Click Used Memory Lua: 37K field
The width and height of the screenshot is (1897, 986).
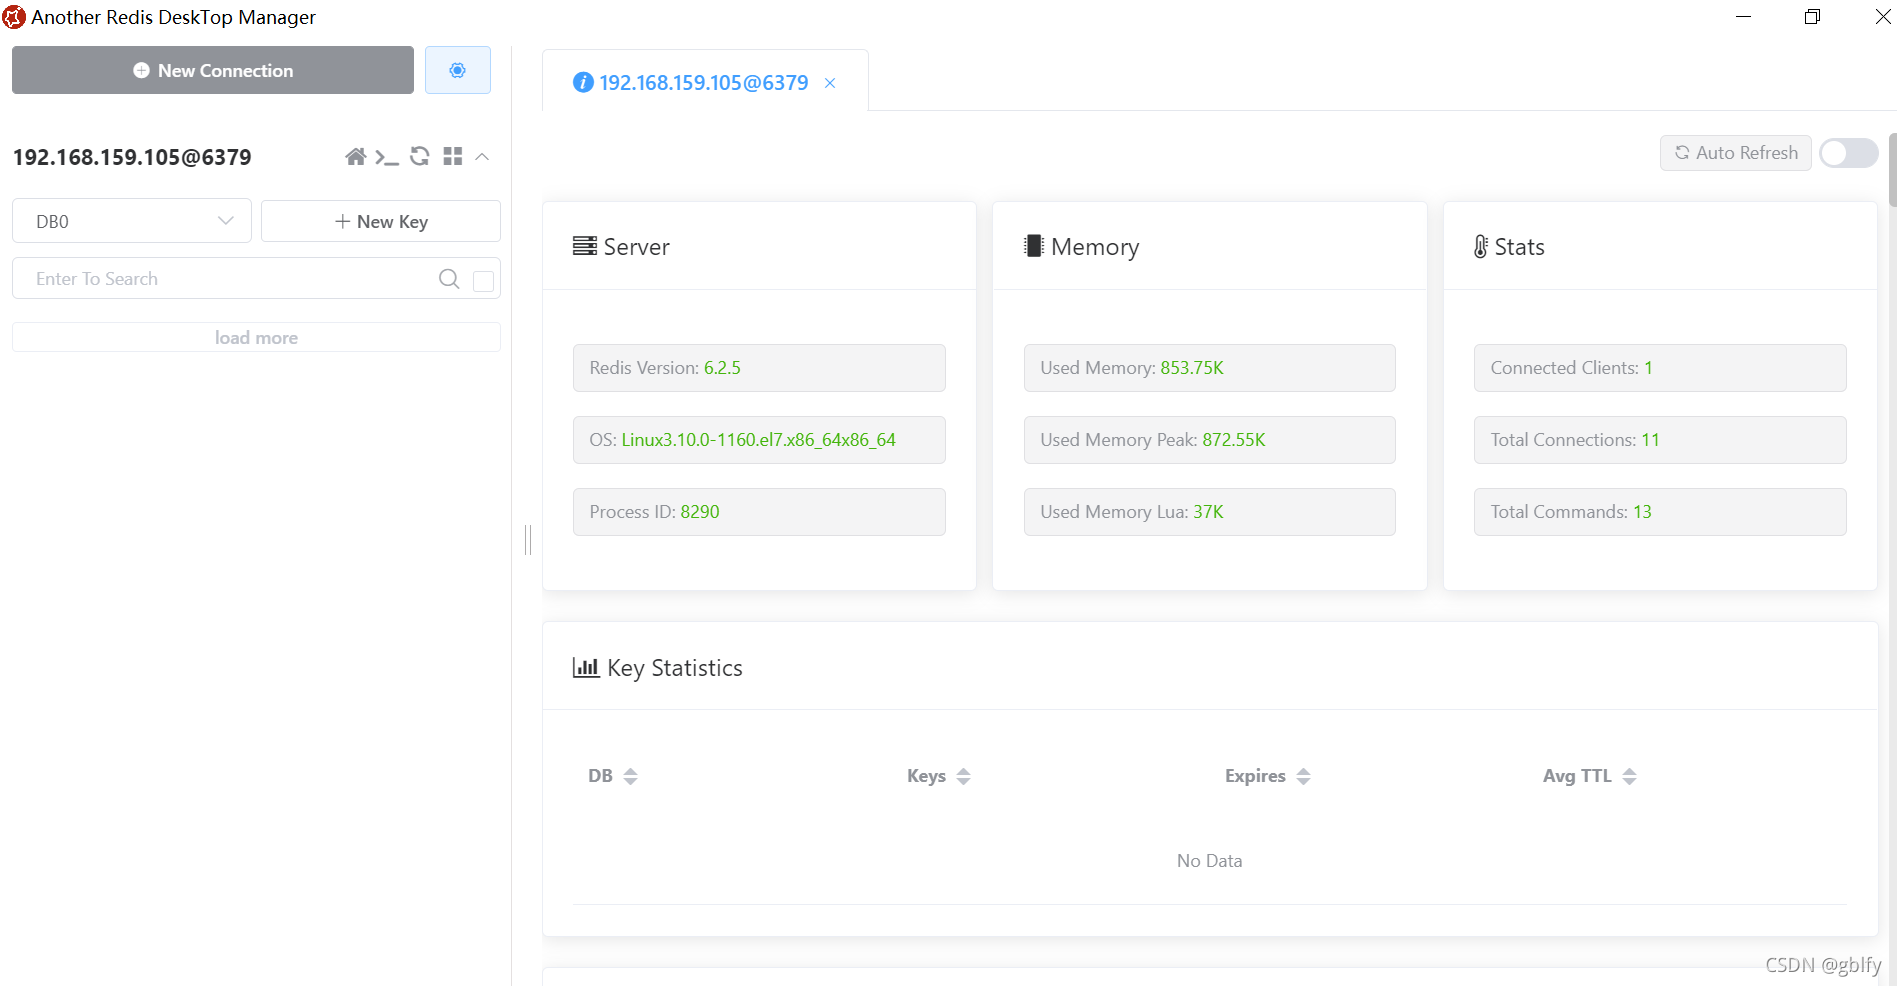[1210, 512]
